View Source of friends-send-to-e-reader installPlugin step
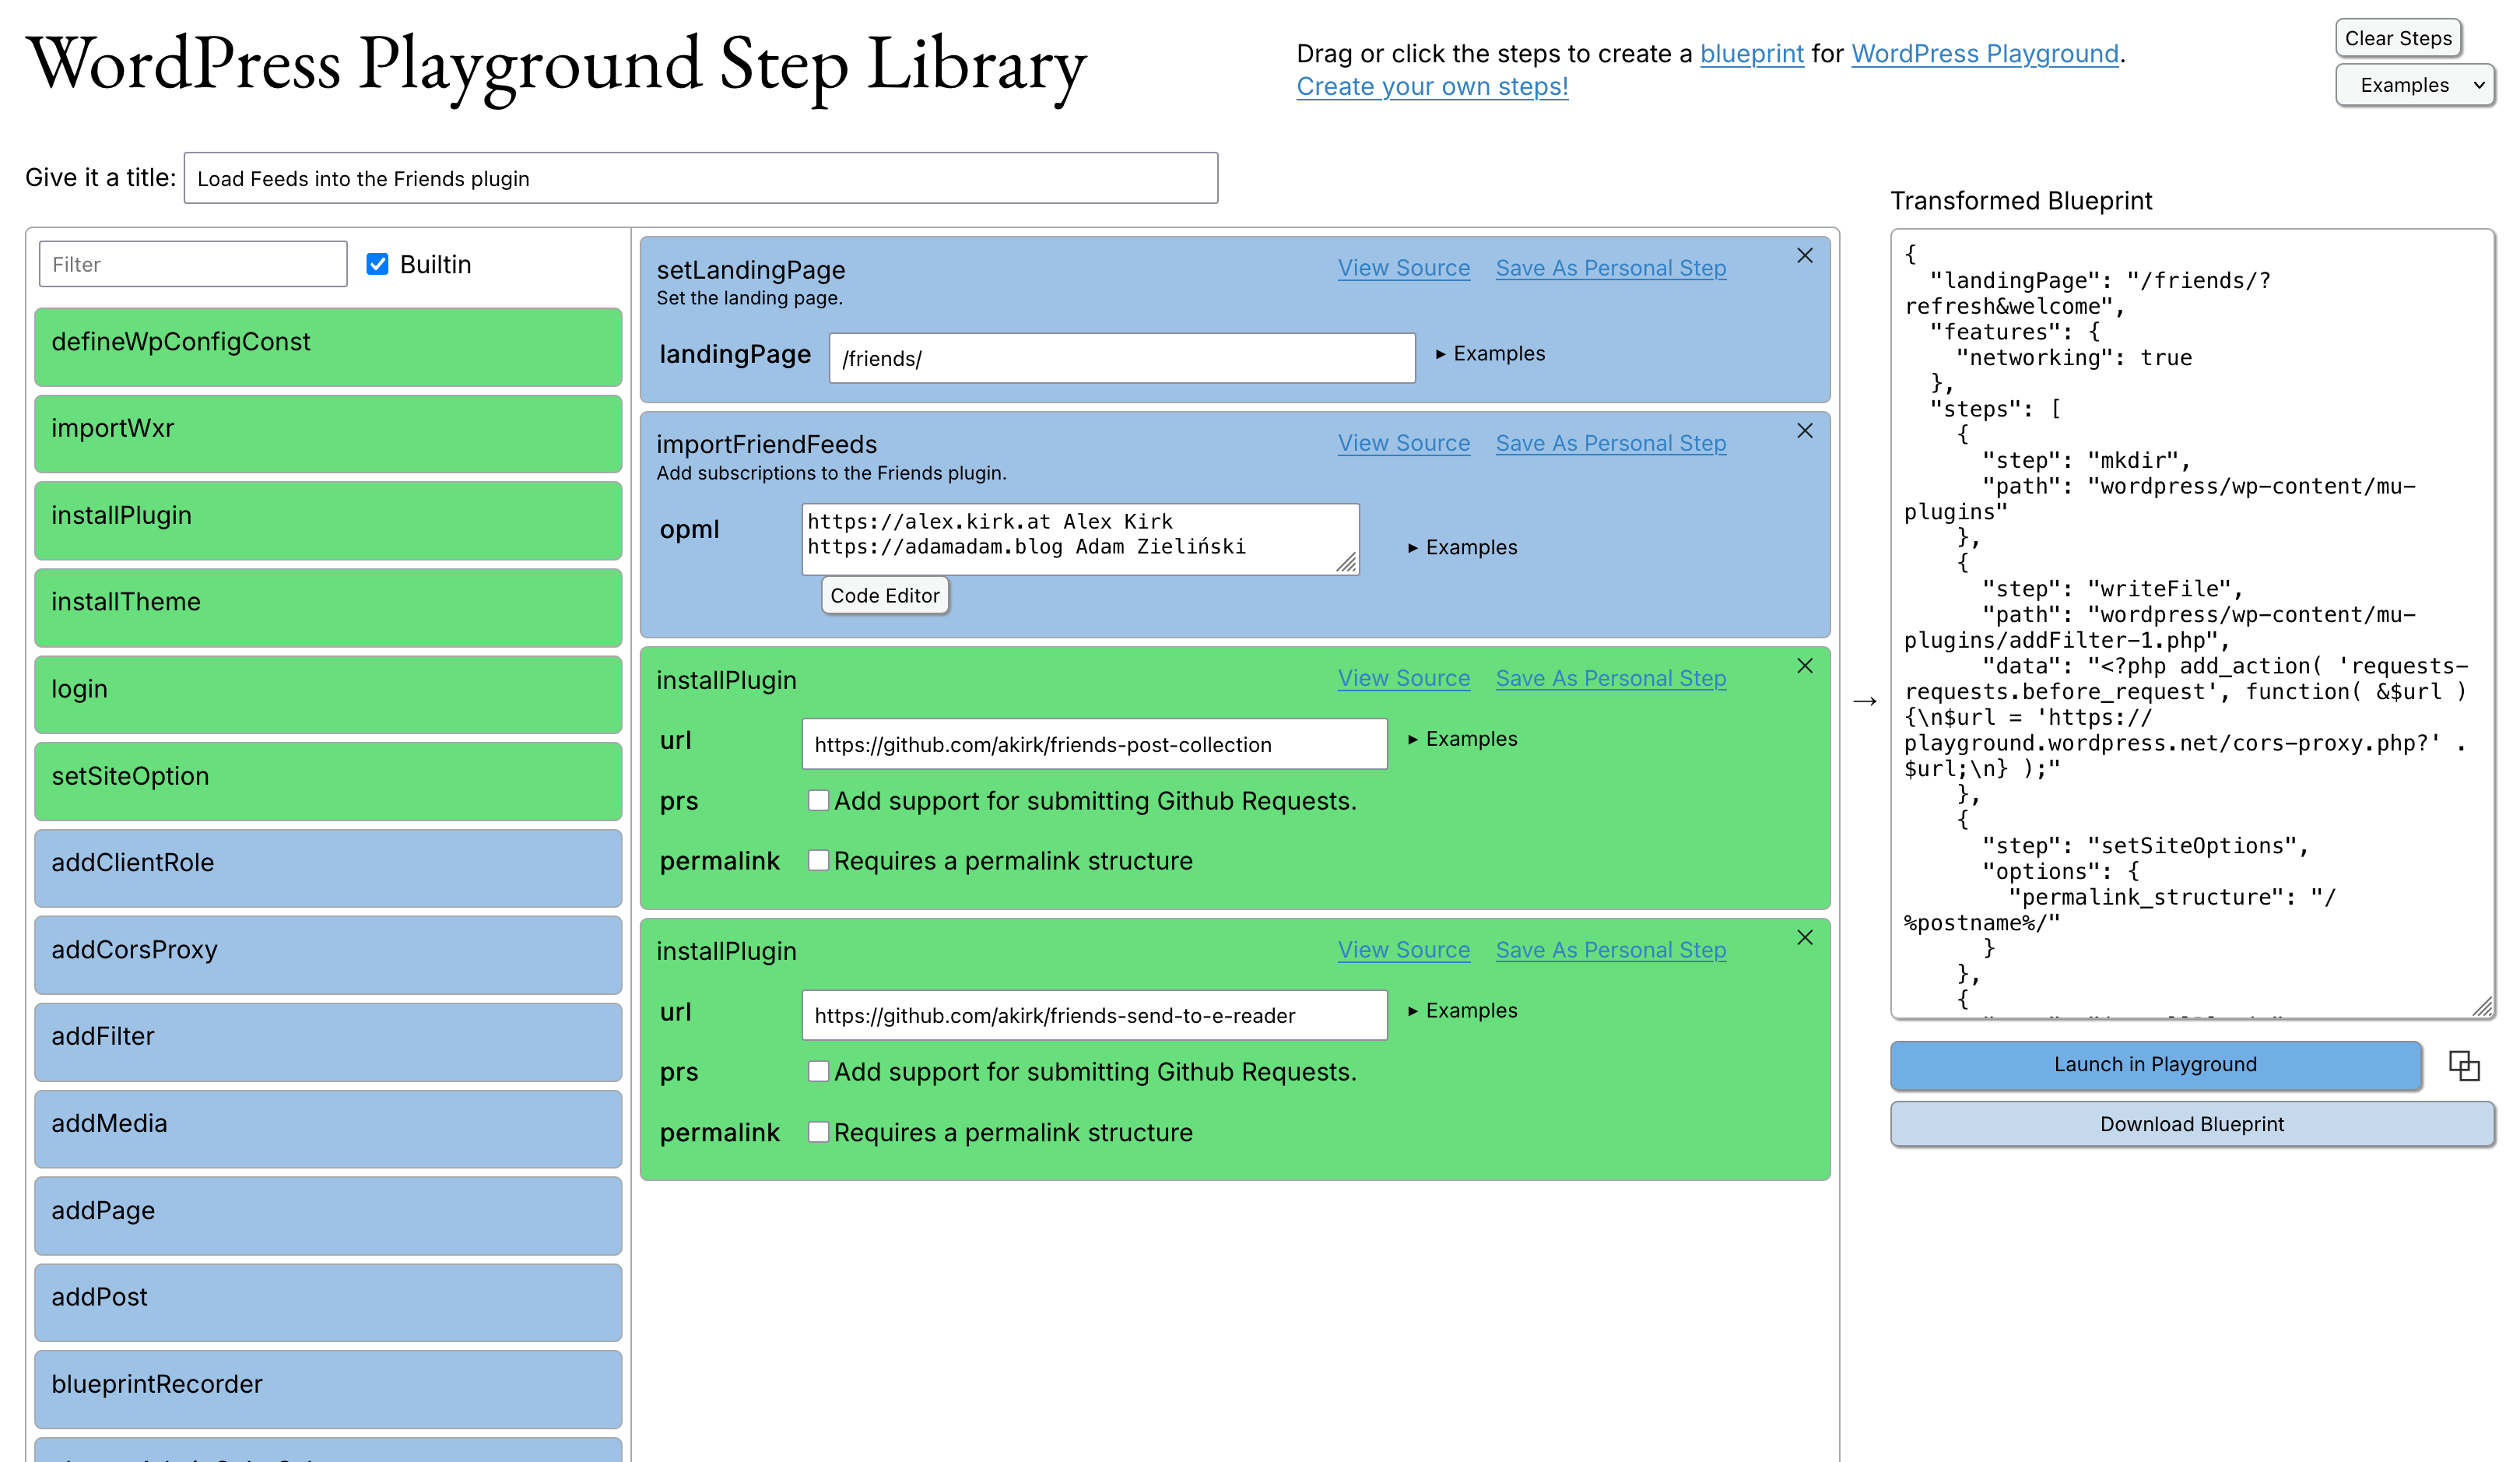 (1404, 950)
